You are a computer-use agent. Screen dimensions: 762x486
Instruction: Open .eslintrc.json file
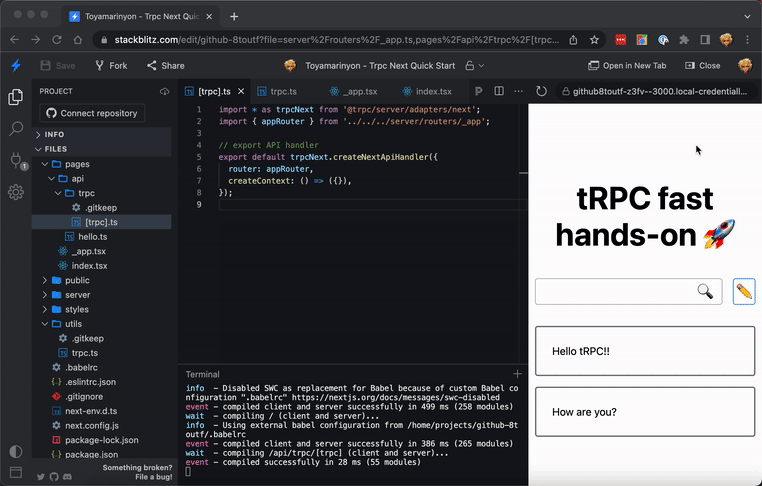(101, 382)
